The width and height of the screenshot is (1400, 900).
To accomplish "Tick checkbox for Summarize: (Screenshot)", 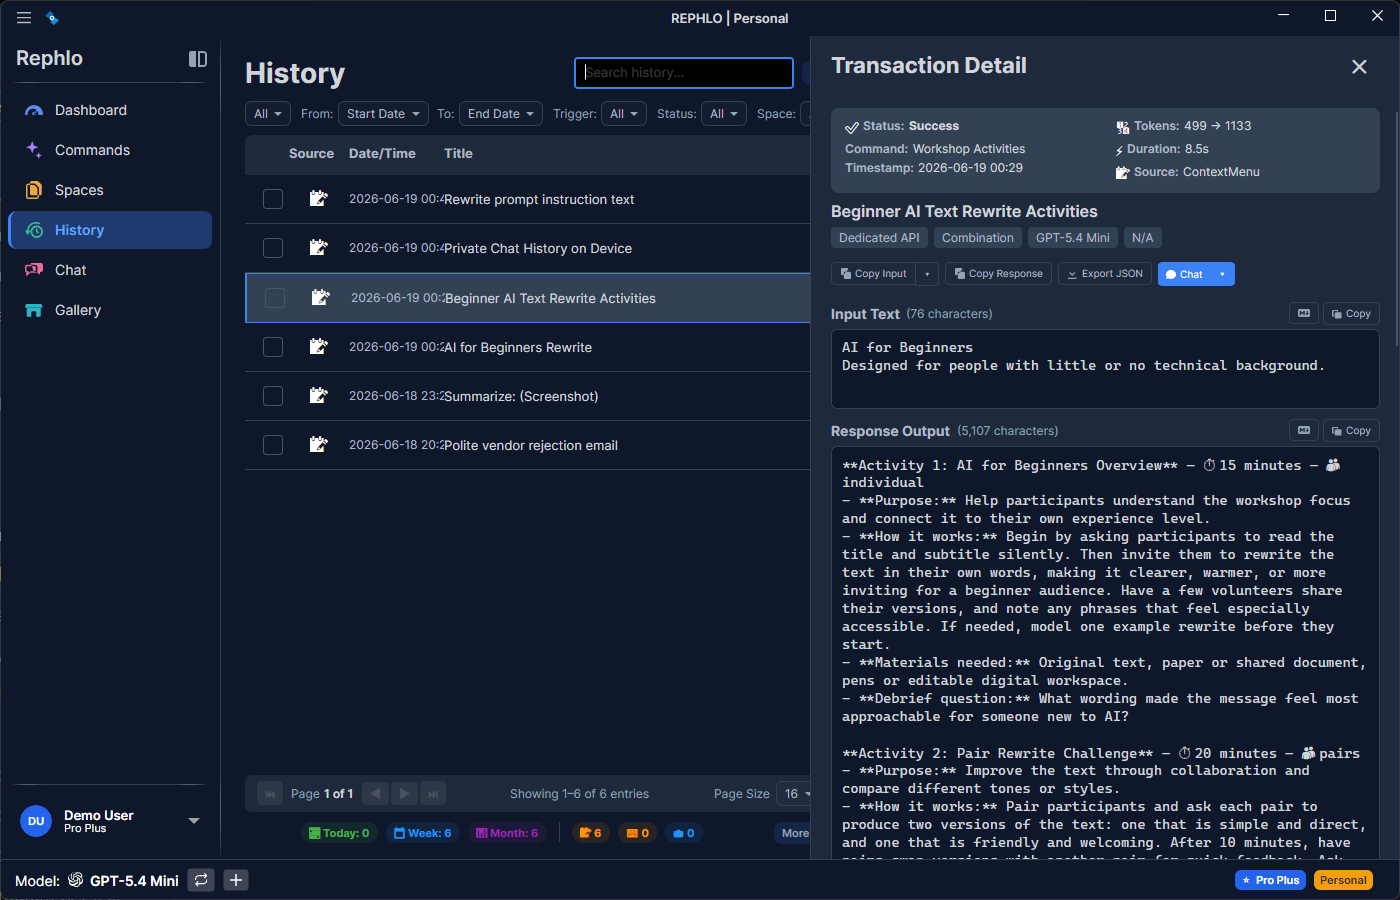I will click(x=273, y=396).
